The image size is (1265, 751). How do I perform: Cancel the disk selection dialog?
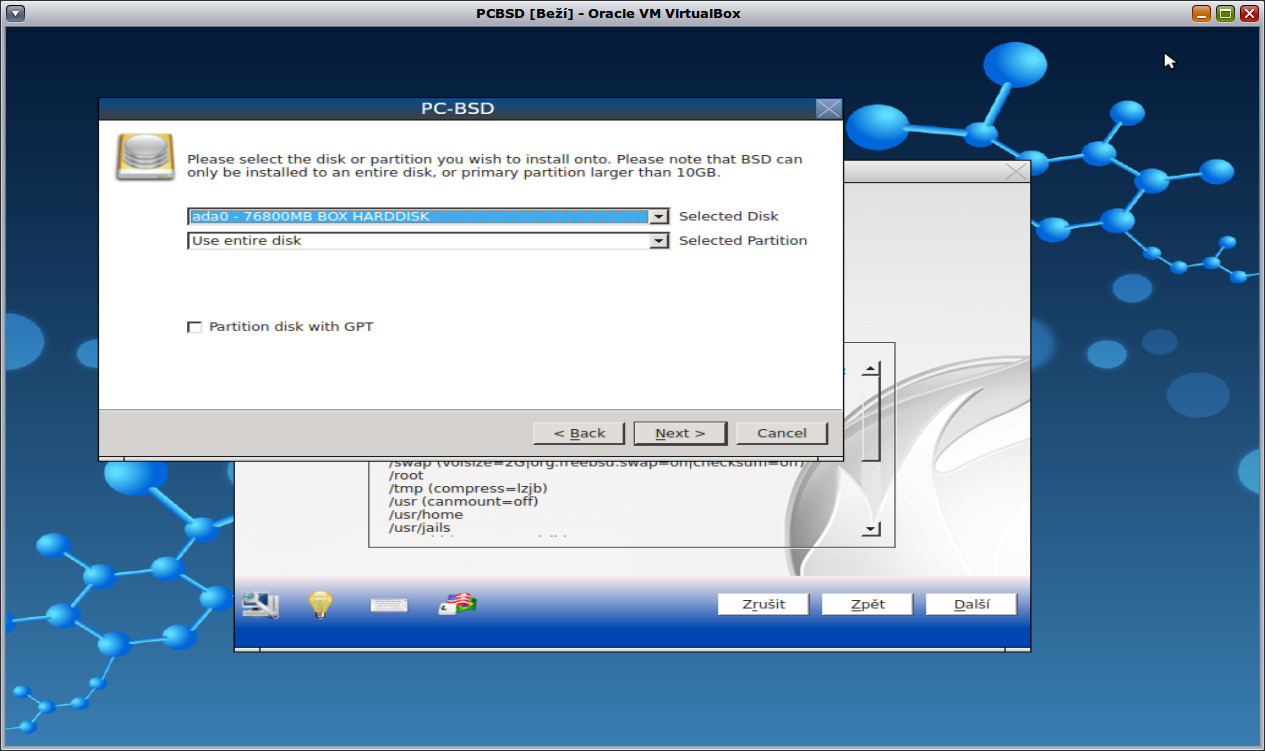tap(781, 433)
